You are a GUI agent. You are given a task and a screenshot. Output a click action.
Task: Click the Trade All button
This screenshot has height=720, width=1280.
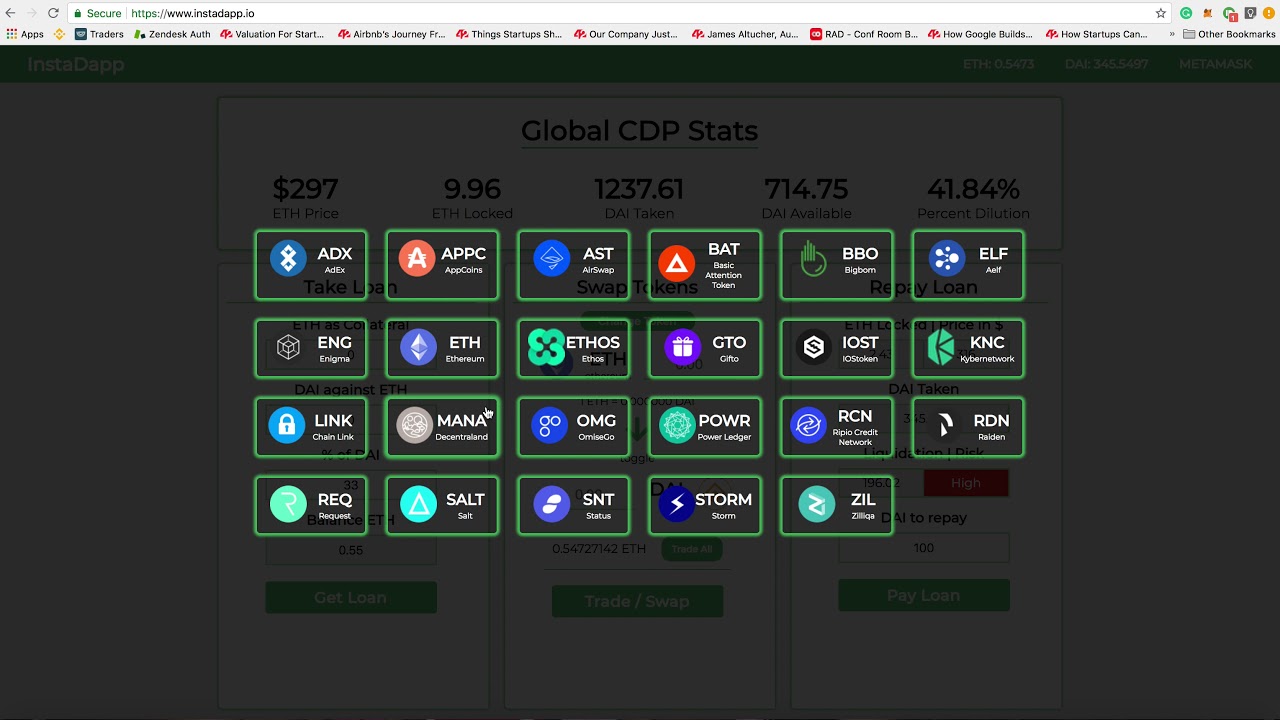pyautogui.click(x=692, y=549)
